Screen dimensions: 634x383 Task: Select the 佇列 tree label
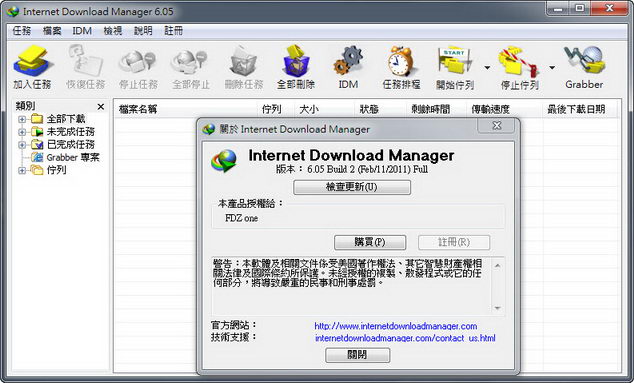pos(57,170)
